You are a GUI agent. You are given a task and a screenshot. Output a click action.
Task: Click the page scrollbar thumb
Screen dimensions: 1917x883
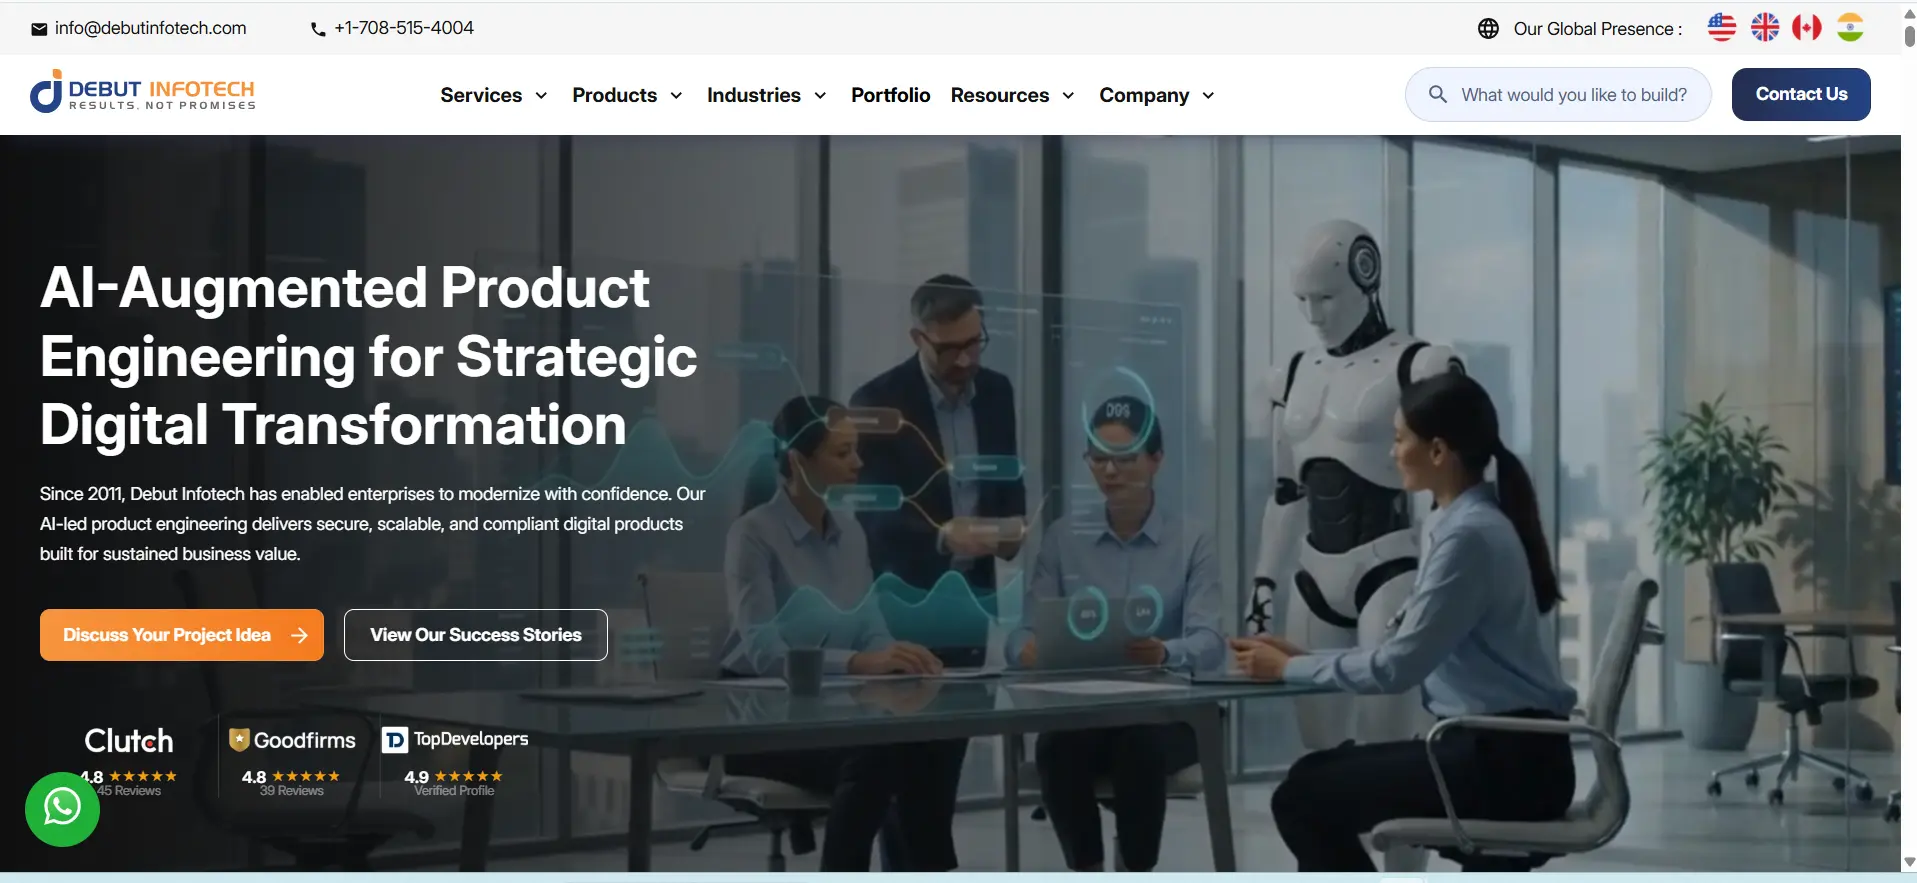point(1909,36)
